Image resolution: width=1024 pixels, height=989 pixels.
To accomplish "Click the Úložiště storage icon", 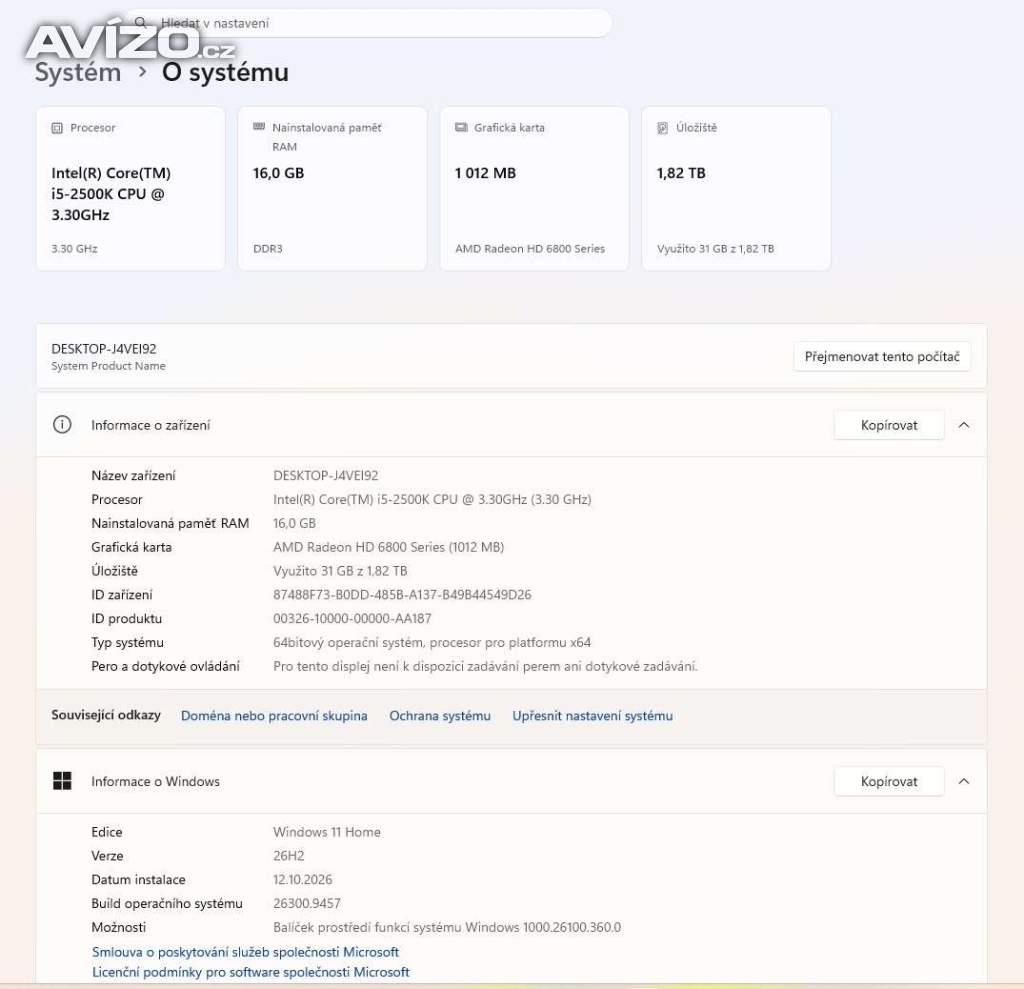I will point(662,128).
